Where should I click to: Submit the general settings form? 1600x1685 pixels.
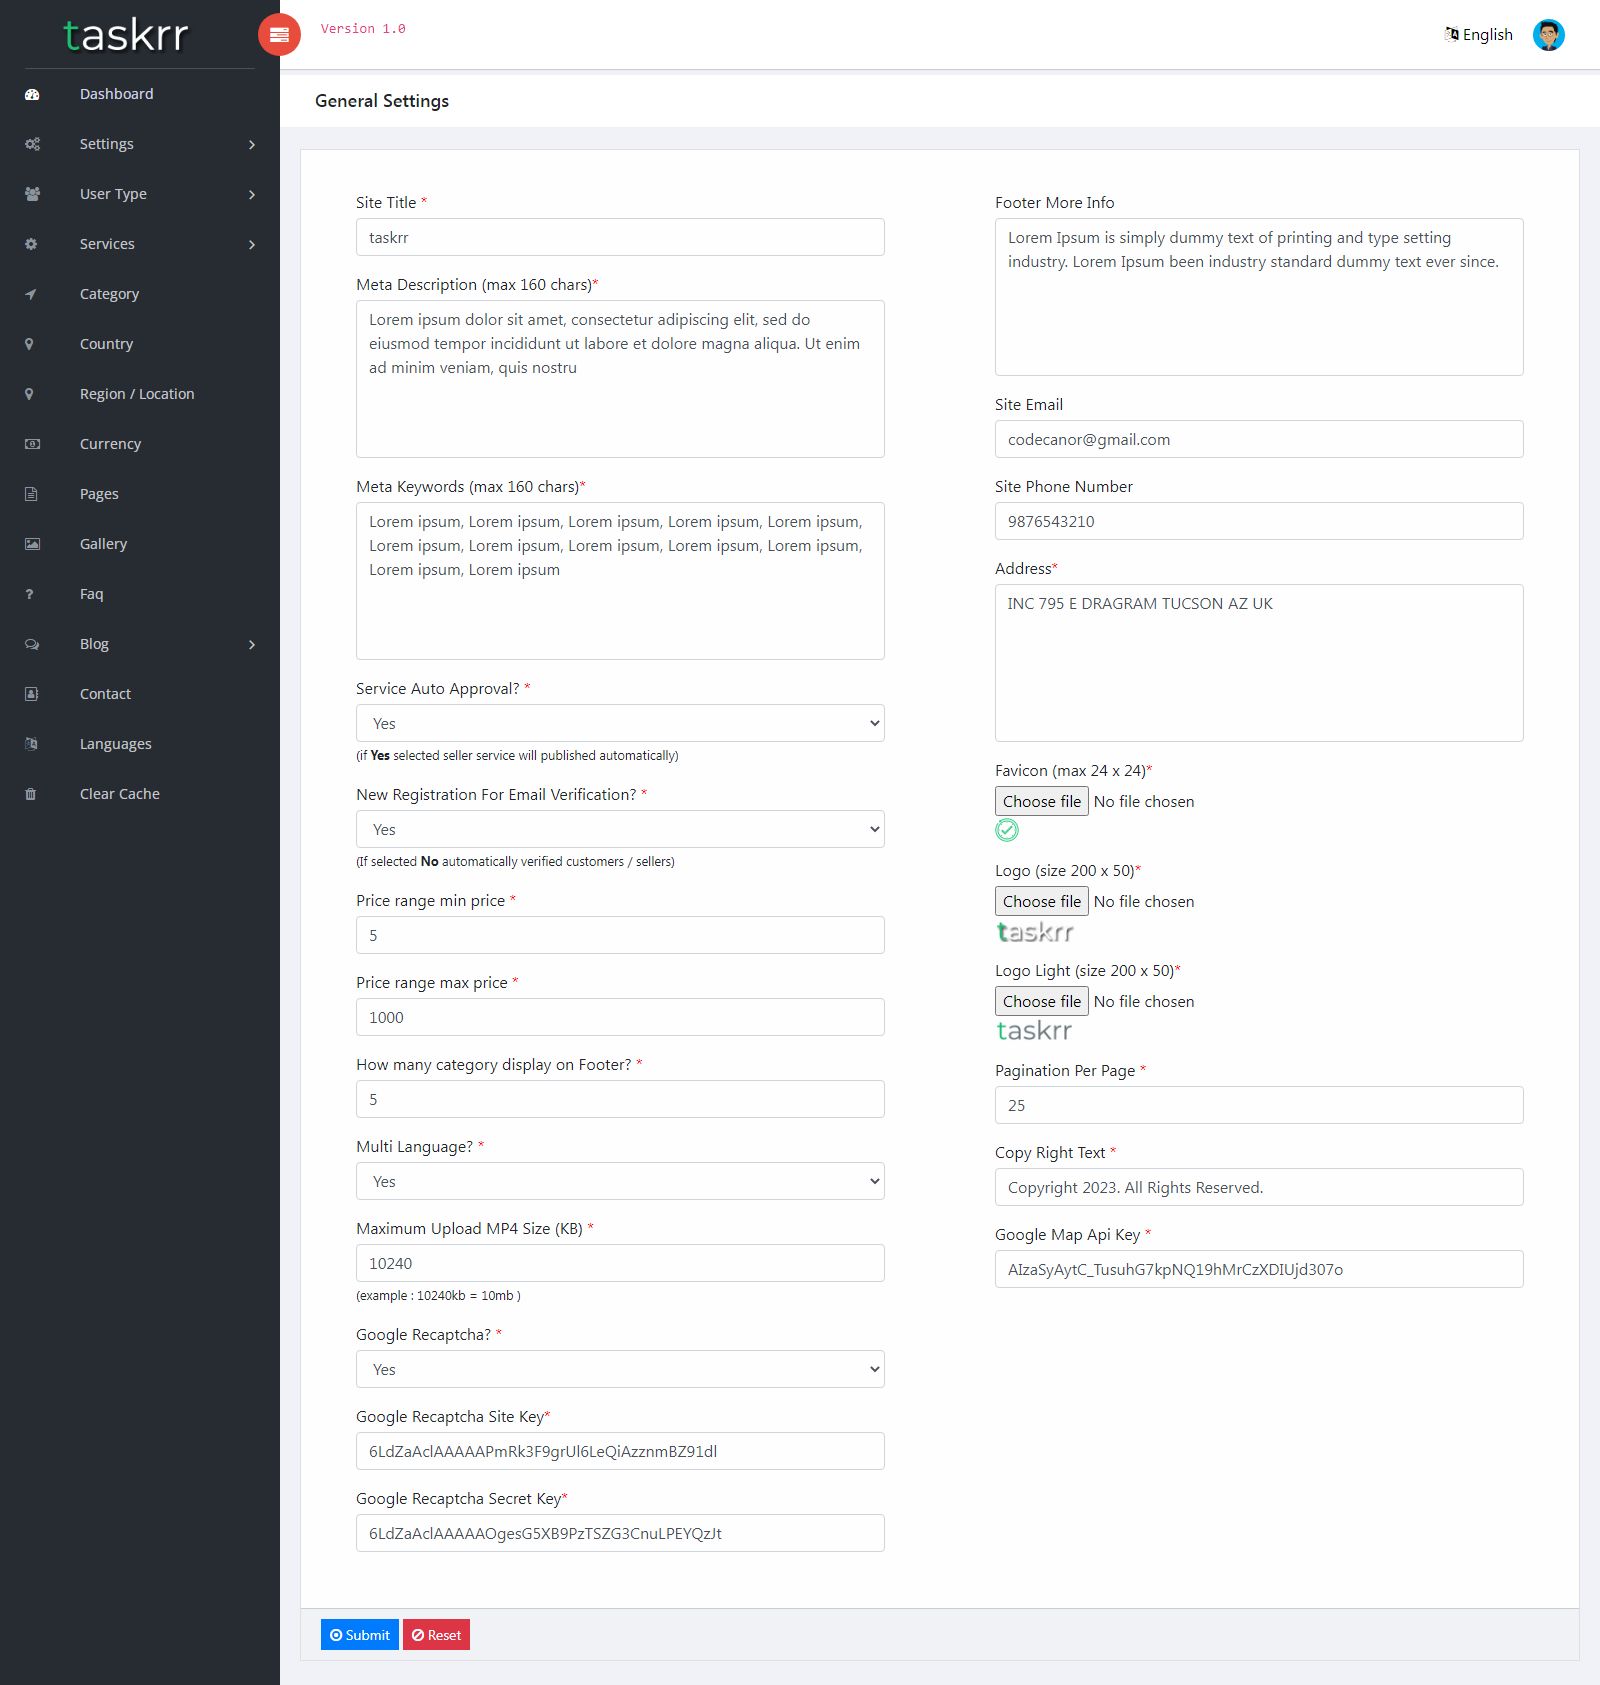(x=360, y=1635)
